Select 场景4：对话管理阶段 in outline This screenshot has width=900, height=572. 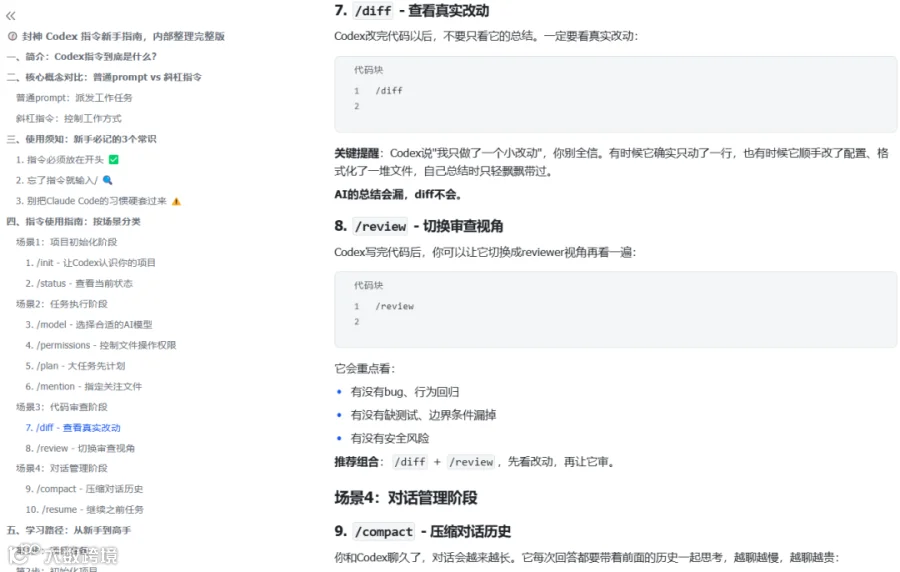[x=62, y=468]
